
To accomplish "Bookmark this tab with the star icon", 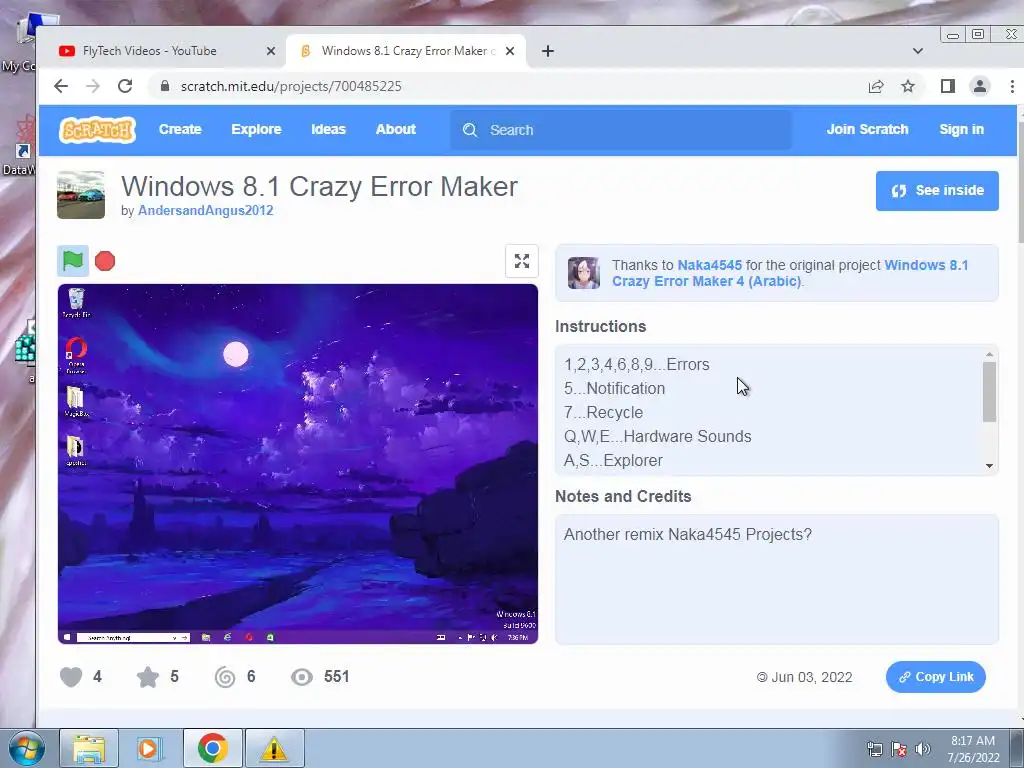I will 908,86.
